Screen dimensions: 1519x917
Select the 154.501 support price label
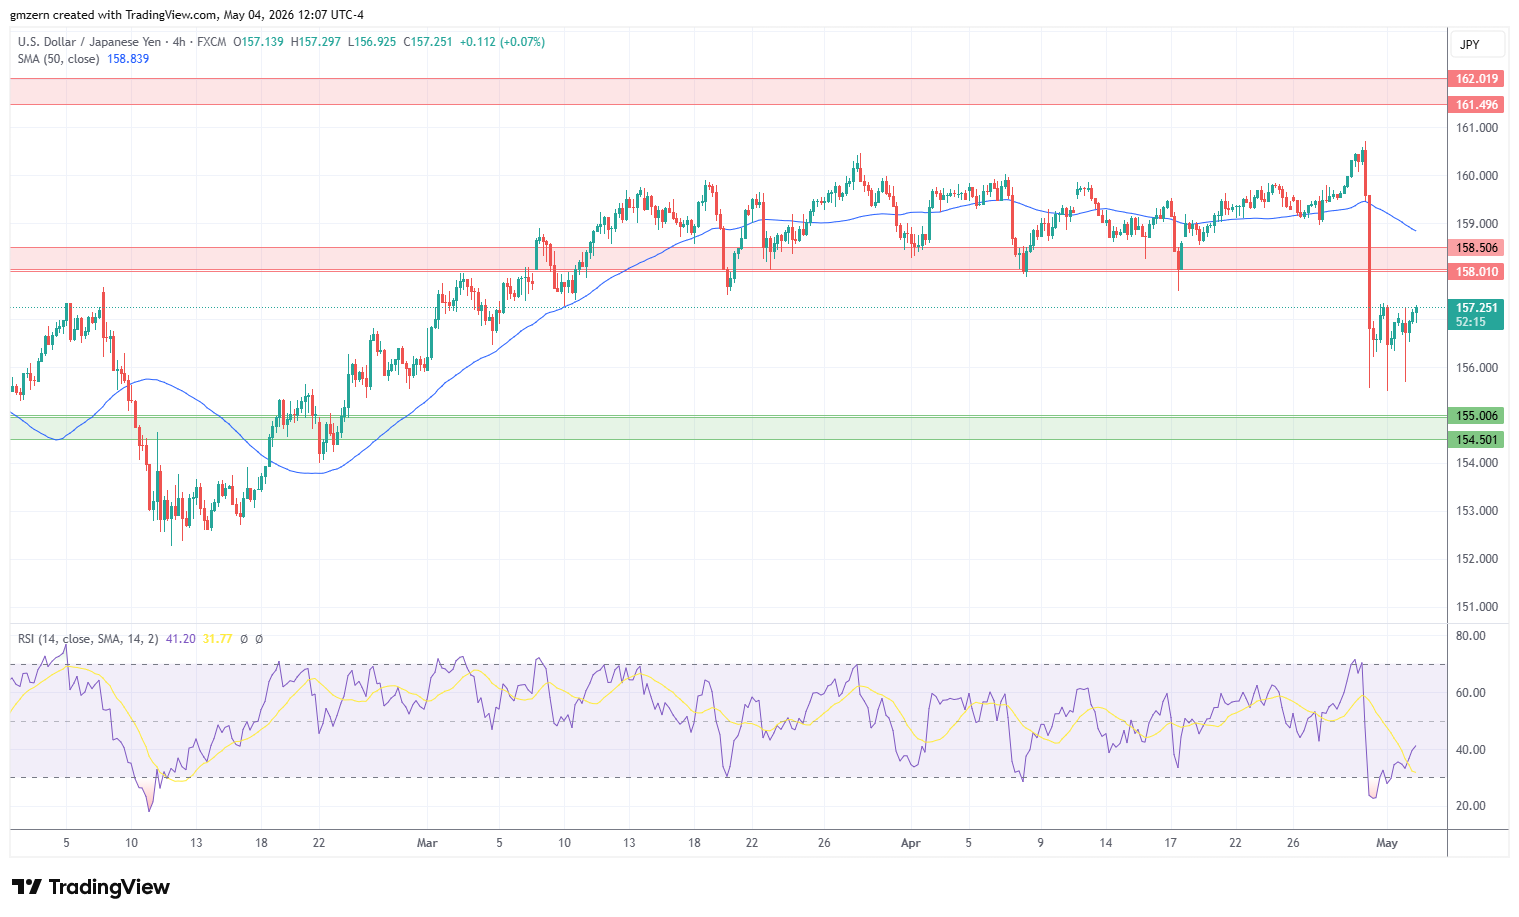click(x=1476, y=440)
